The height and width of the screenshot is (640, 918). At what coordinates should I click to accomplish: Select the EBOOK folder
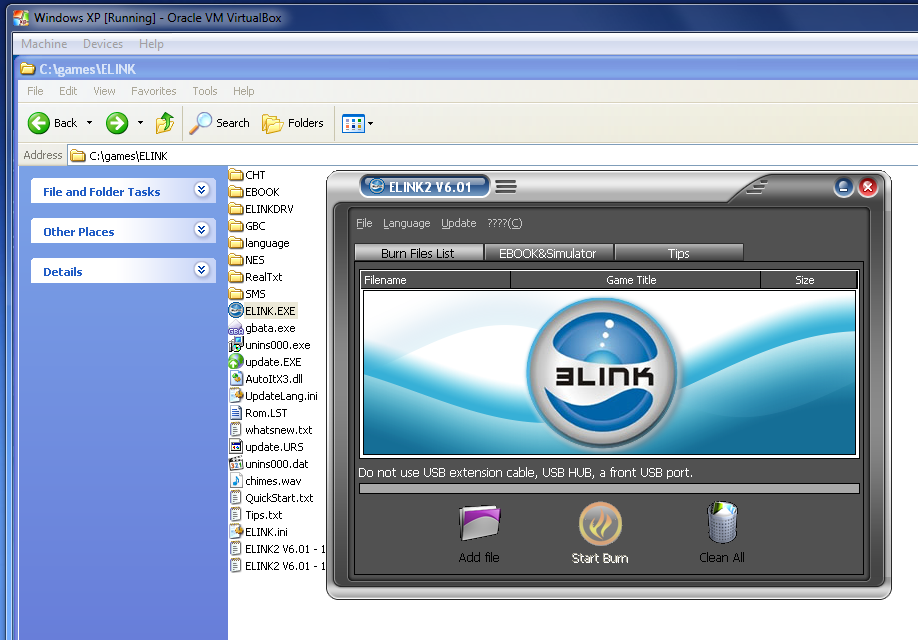coord(254,191)
